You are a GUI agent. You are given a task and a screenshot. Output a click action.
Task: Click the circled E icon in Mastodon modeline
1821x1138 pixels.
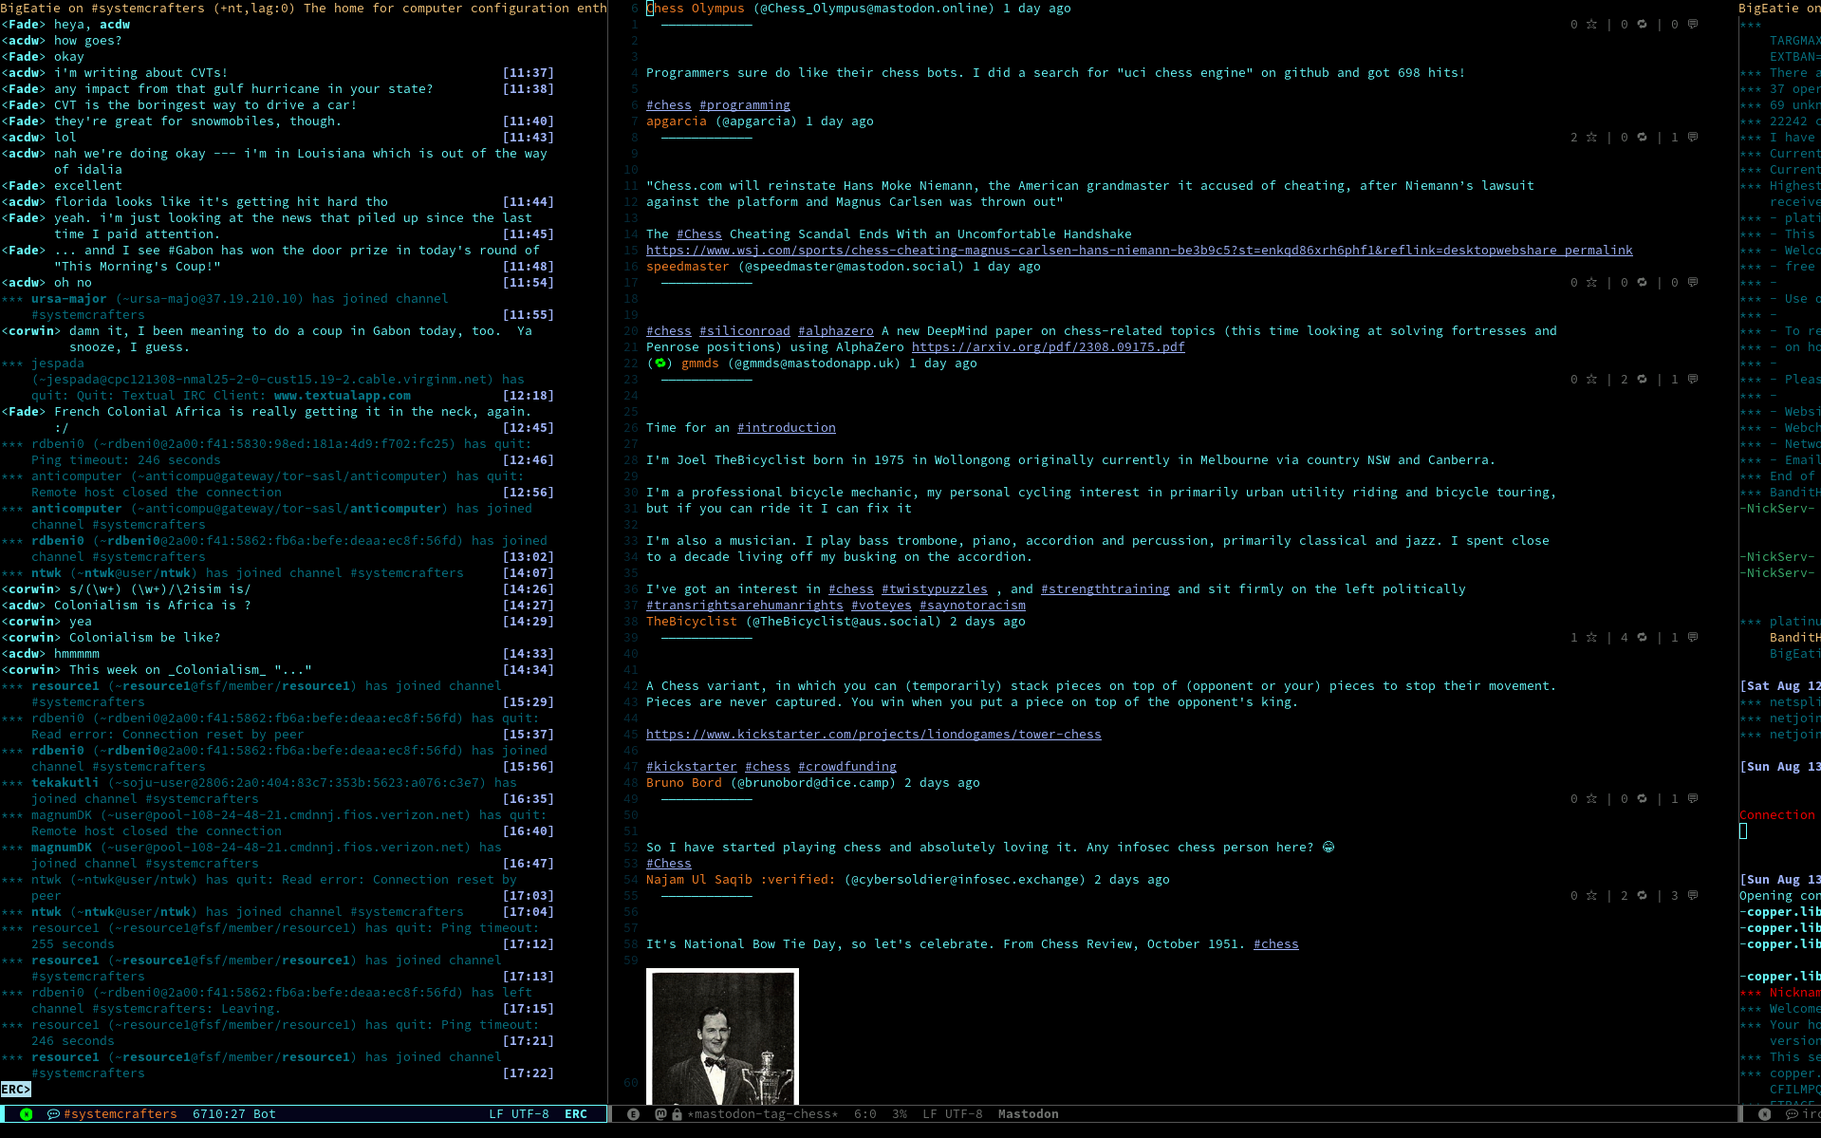click(x=633, y=1114)
